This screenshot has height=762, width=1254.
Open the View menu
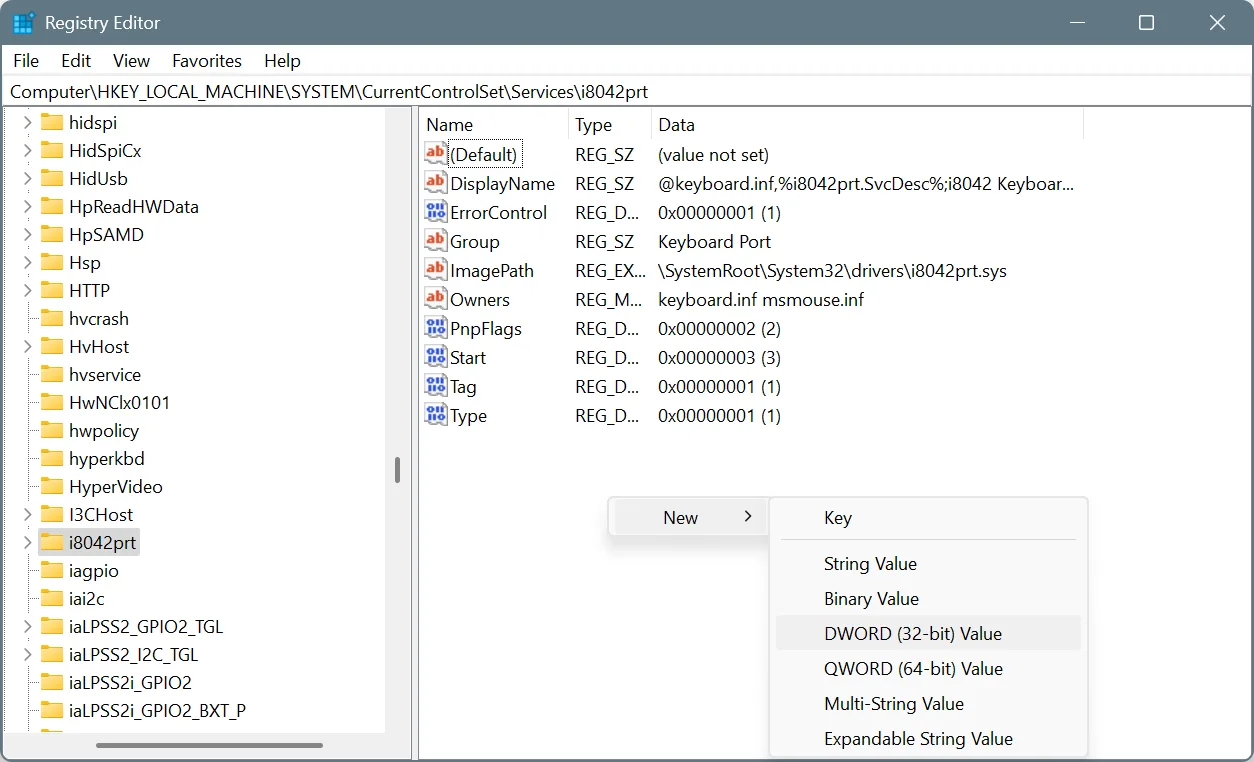131,61
